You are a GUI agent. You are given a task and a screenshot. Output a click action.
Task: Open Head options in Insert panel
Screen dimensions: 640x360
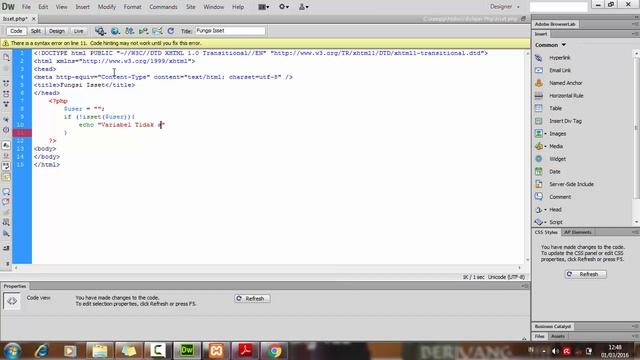555,209
